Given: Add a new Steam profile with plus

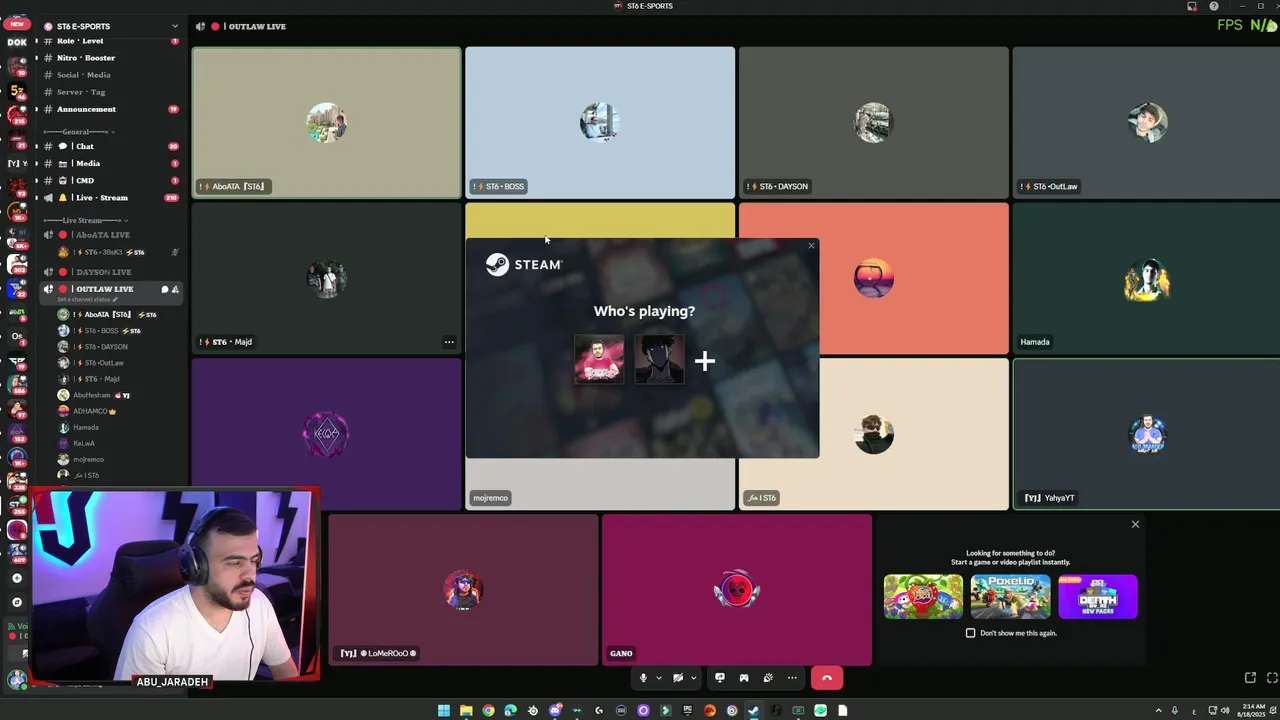Looking at the screenshot, I should coord(705,361).
